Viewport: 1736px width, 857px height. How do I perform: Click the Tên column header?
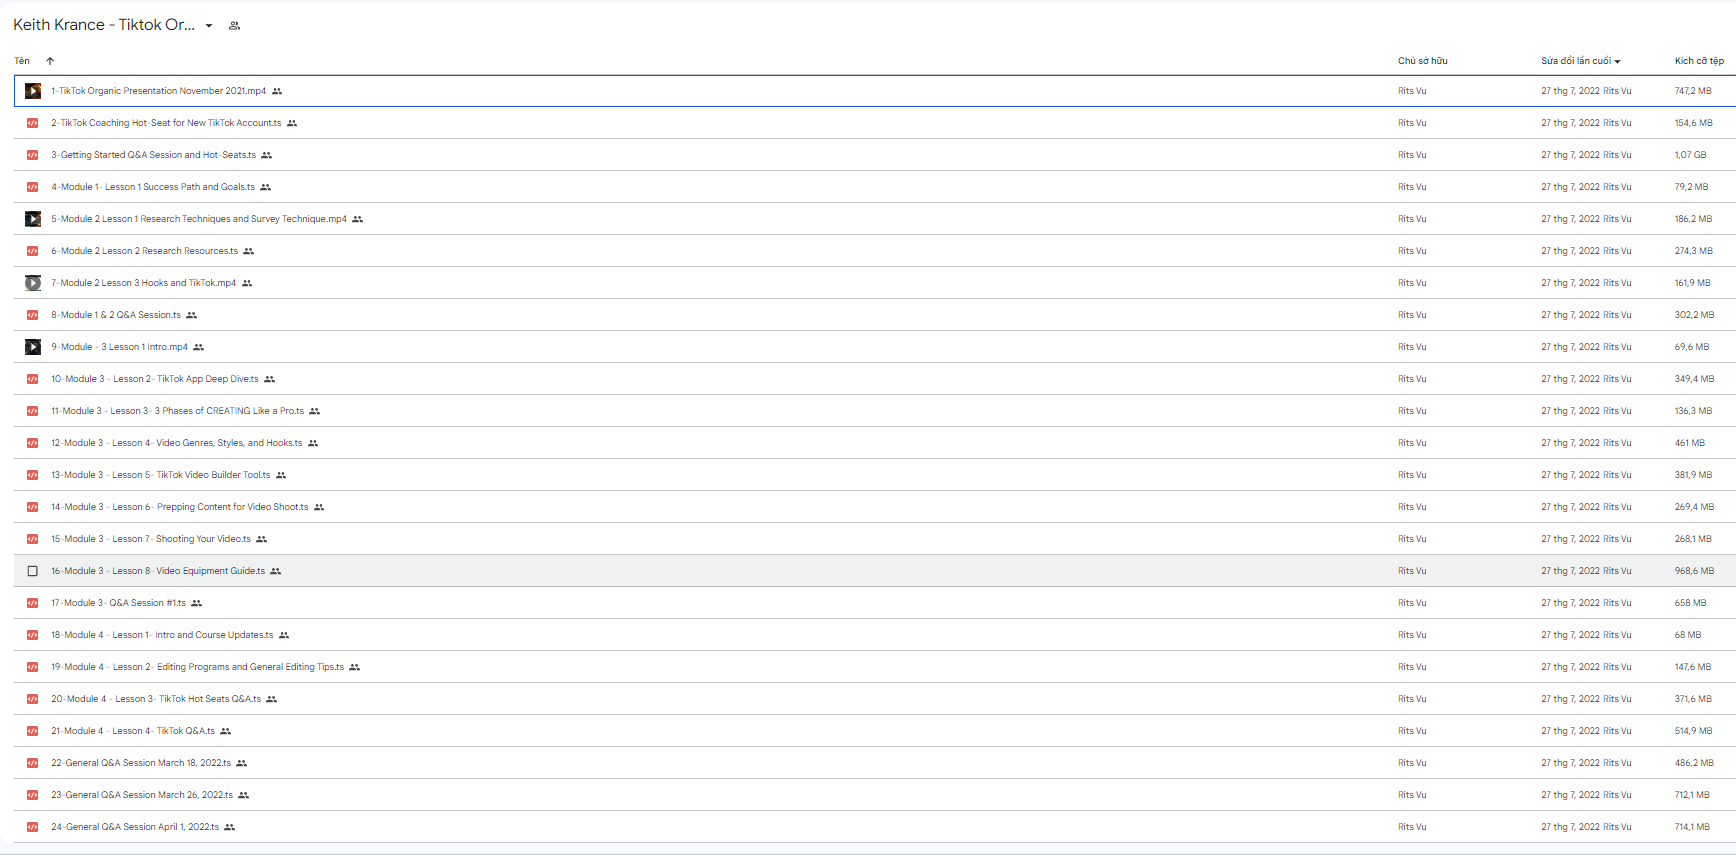(22, 61)
